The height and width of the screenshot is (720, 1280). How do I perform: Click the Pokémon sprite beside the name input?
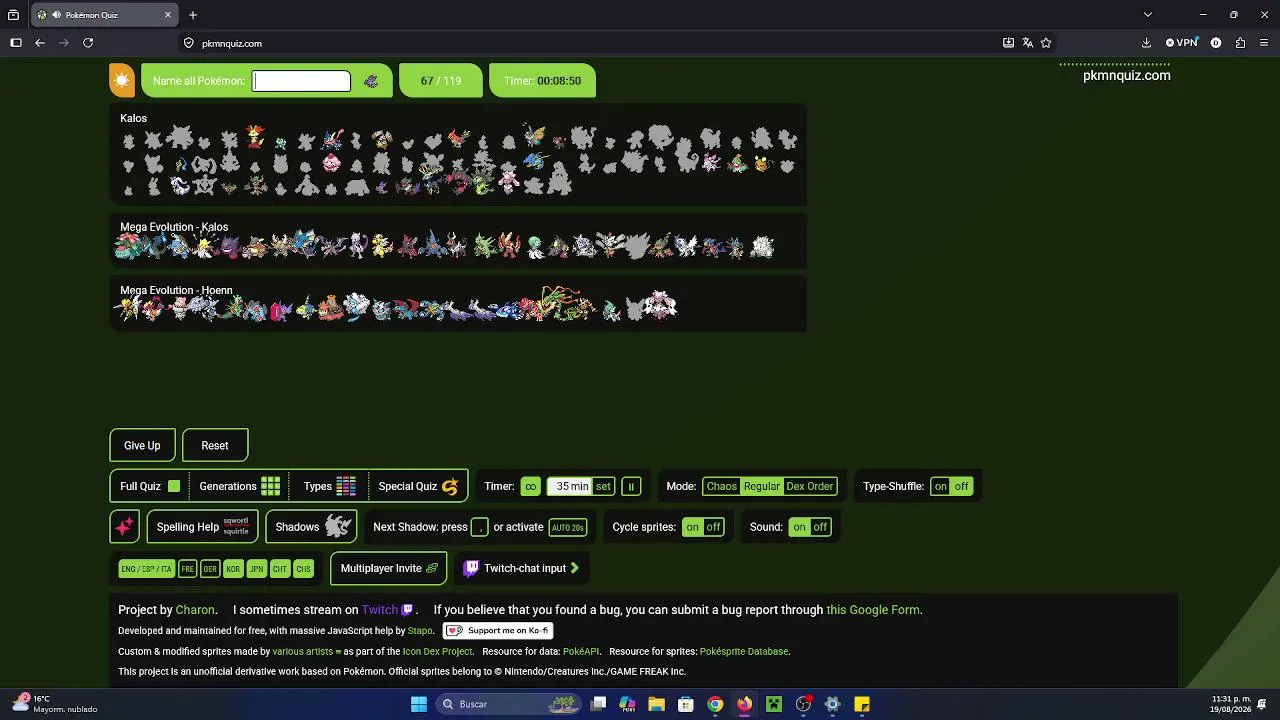(x=371, y=81)
